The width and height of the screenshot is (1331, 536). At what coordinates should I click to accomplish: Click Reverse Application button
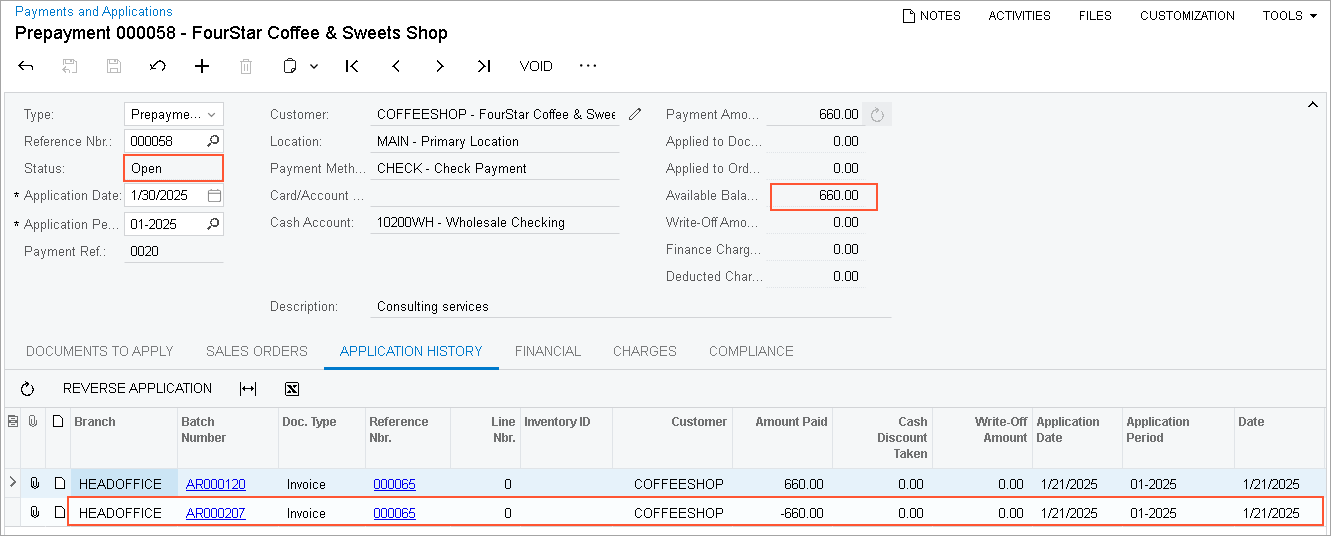point(137,389)
